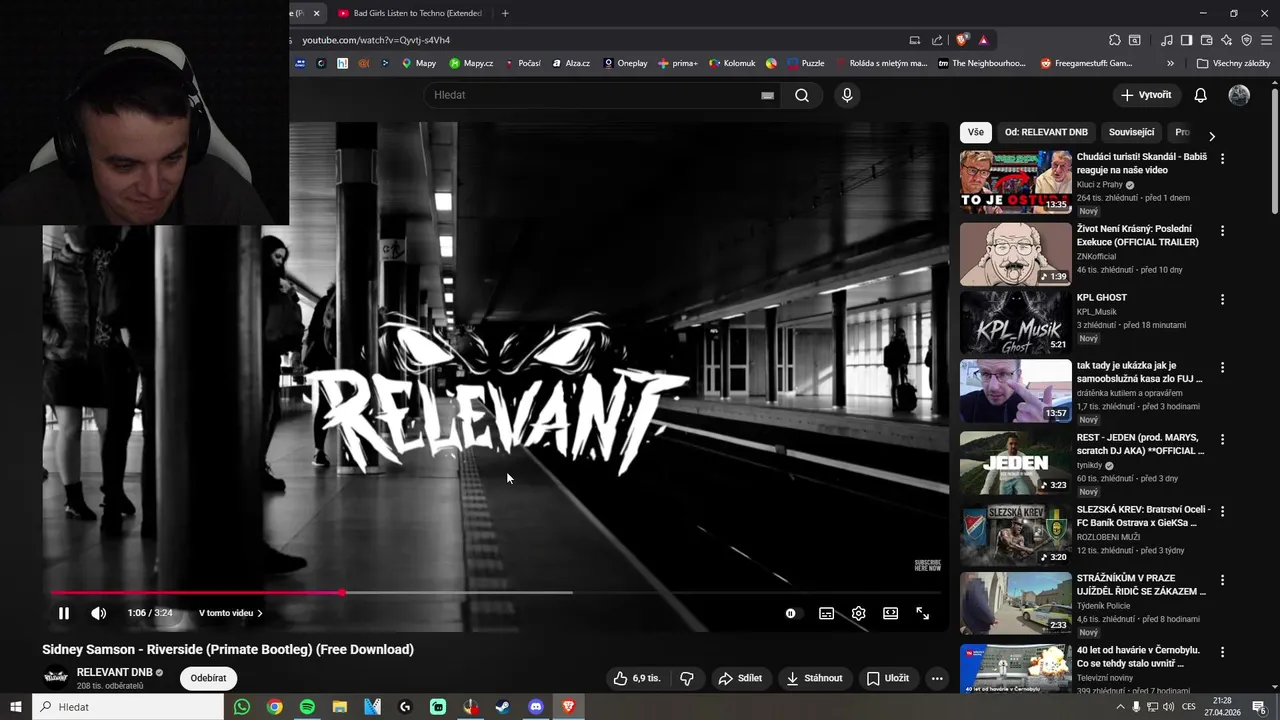1280x720 pixels.
Task: Like the video with 6,9 tis. thumbs up
Action: pyautogui.click(x=637, y=678)
